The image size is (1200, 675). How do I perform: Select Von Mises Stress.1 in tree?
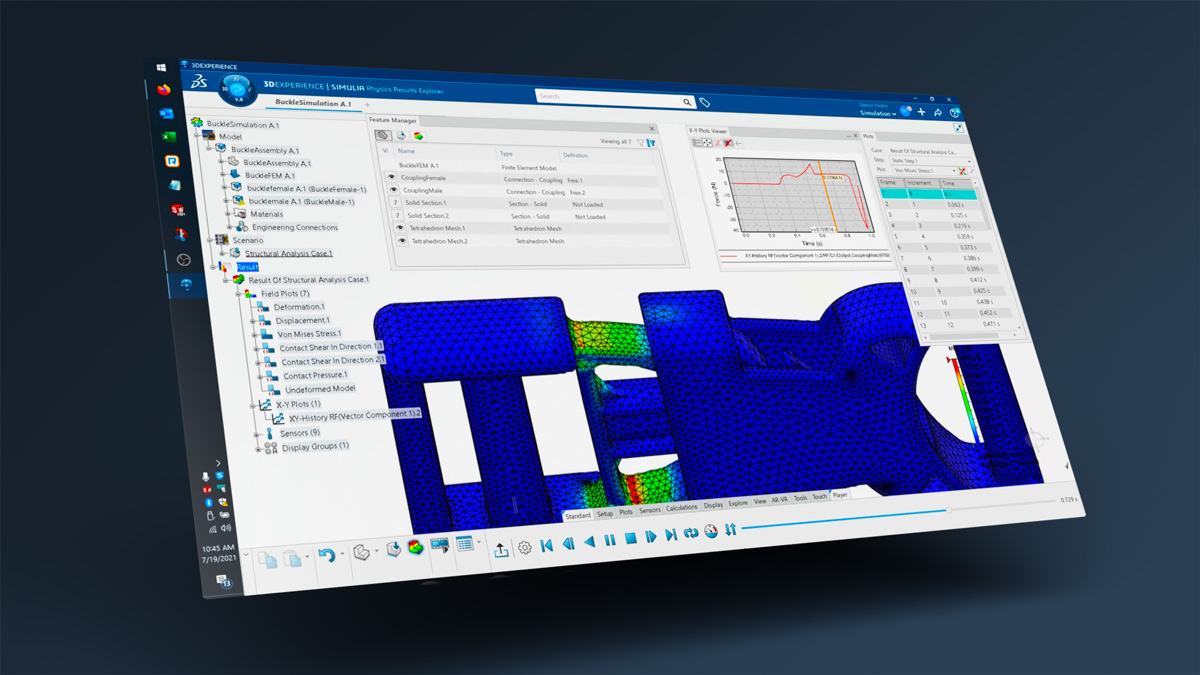[x=309, y=334]
